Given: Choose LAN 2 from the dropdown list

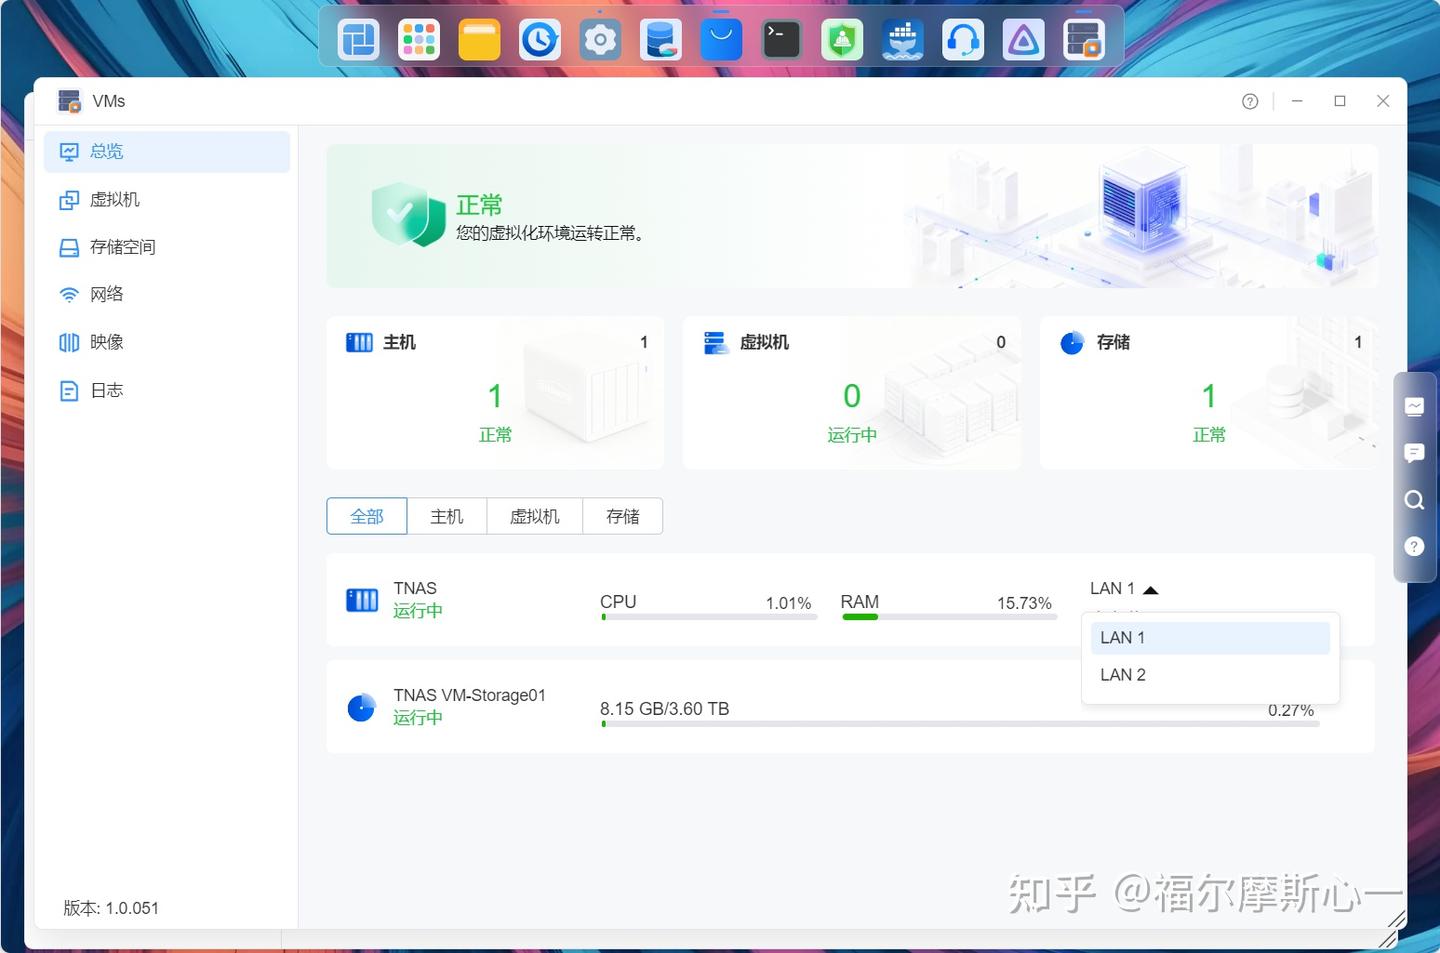Looking at the screenshot, I should pyautogui.click(x=1210, y=675).
